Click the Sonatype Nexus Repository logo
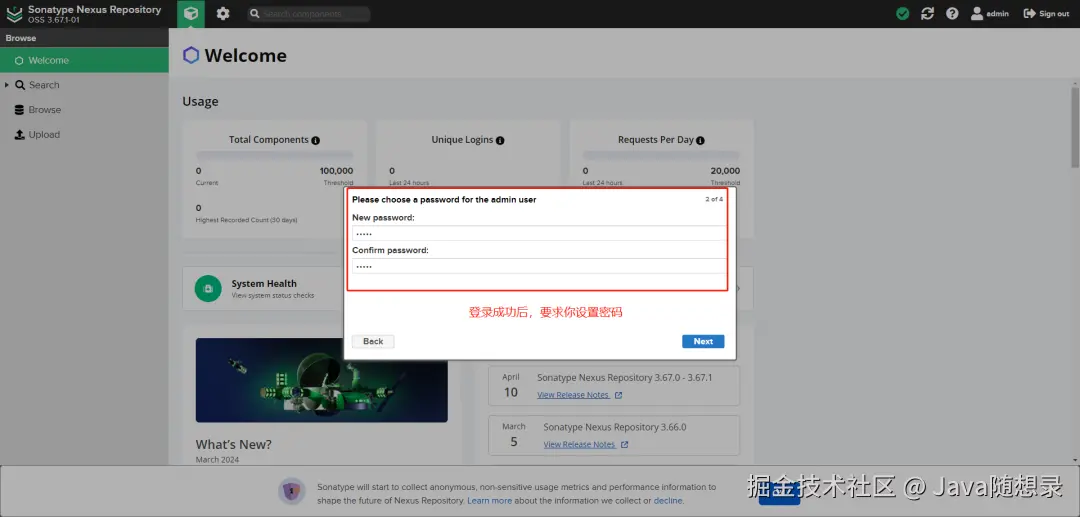Viewport: 1080px width, 517px height. tap(14, 14)
